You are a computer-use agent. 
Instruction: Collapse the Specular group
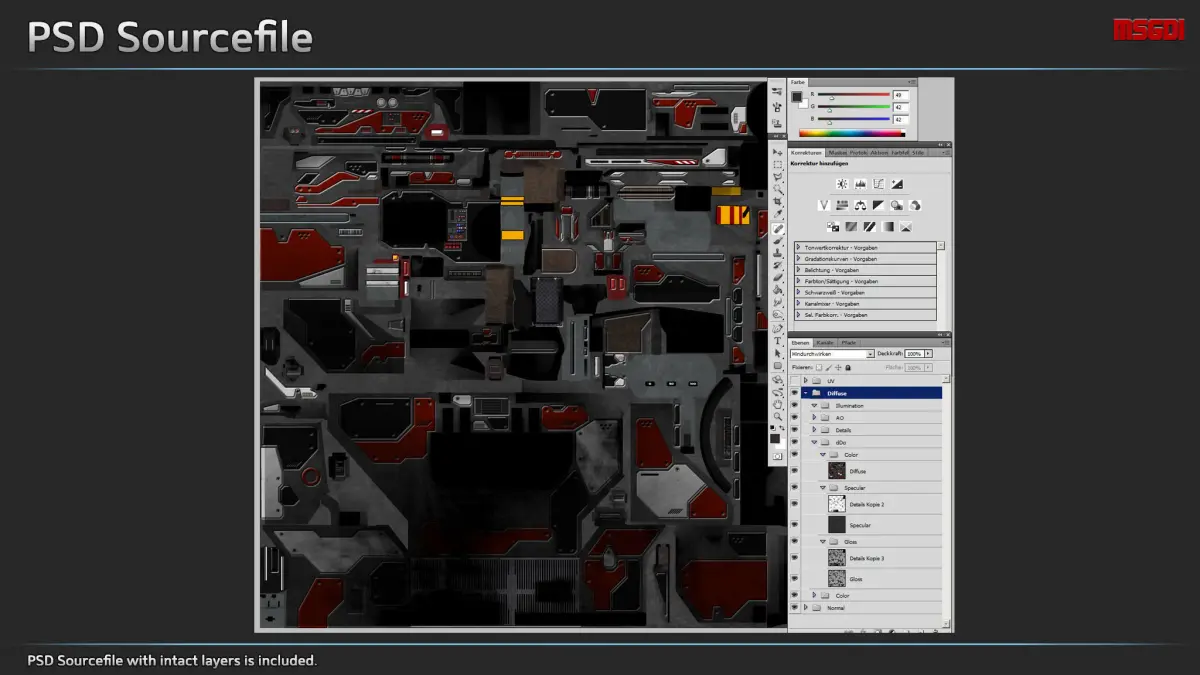coord(823,488)
